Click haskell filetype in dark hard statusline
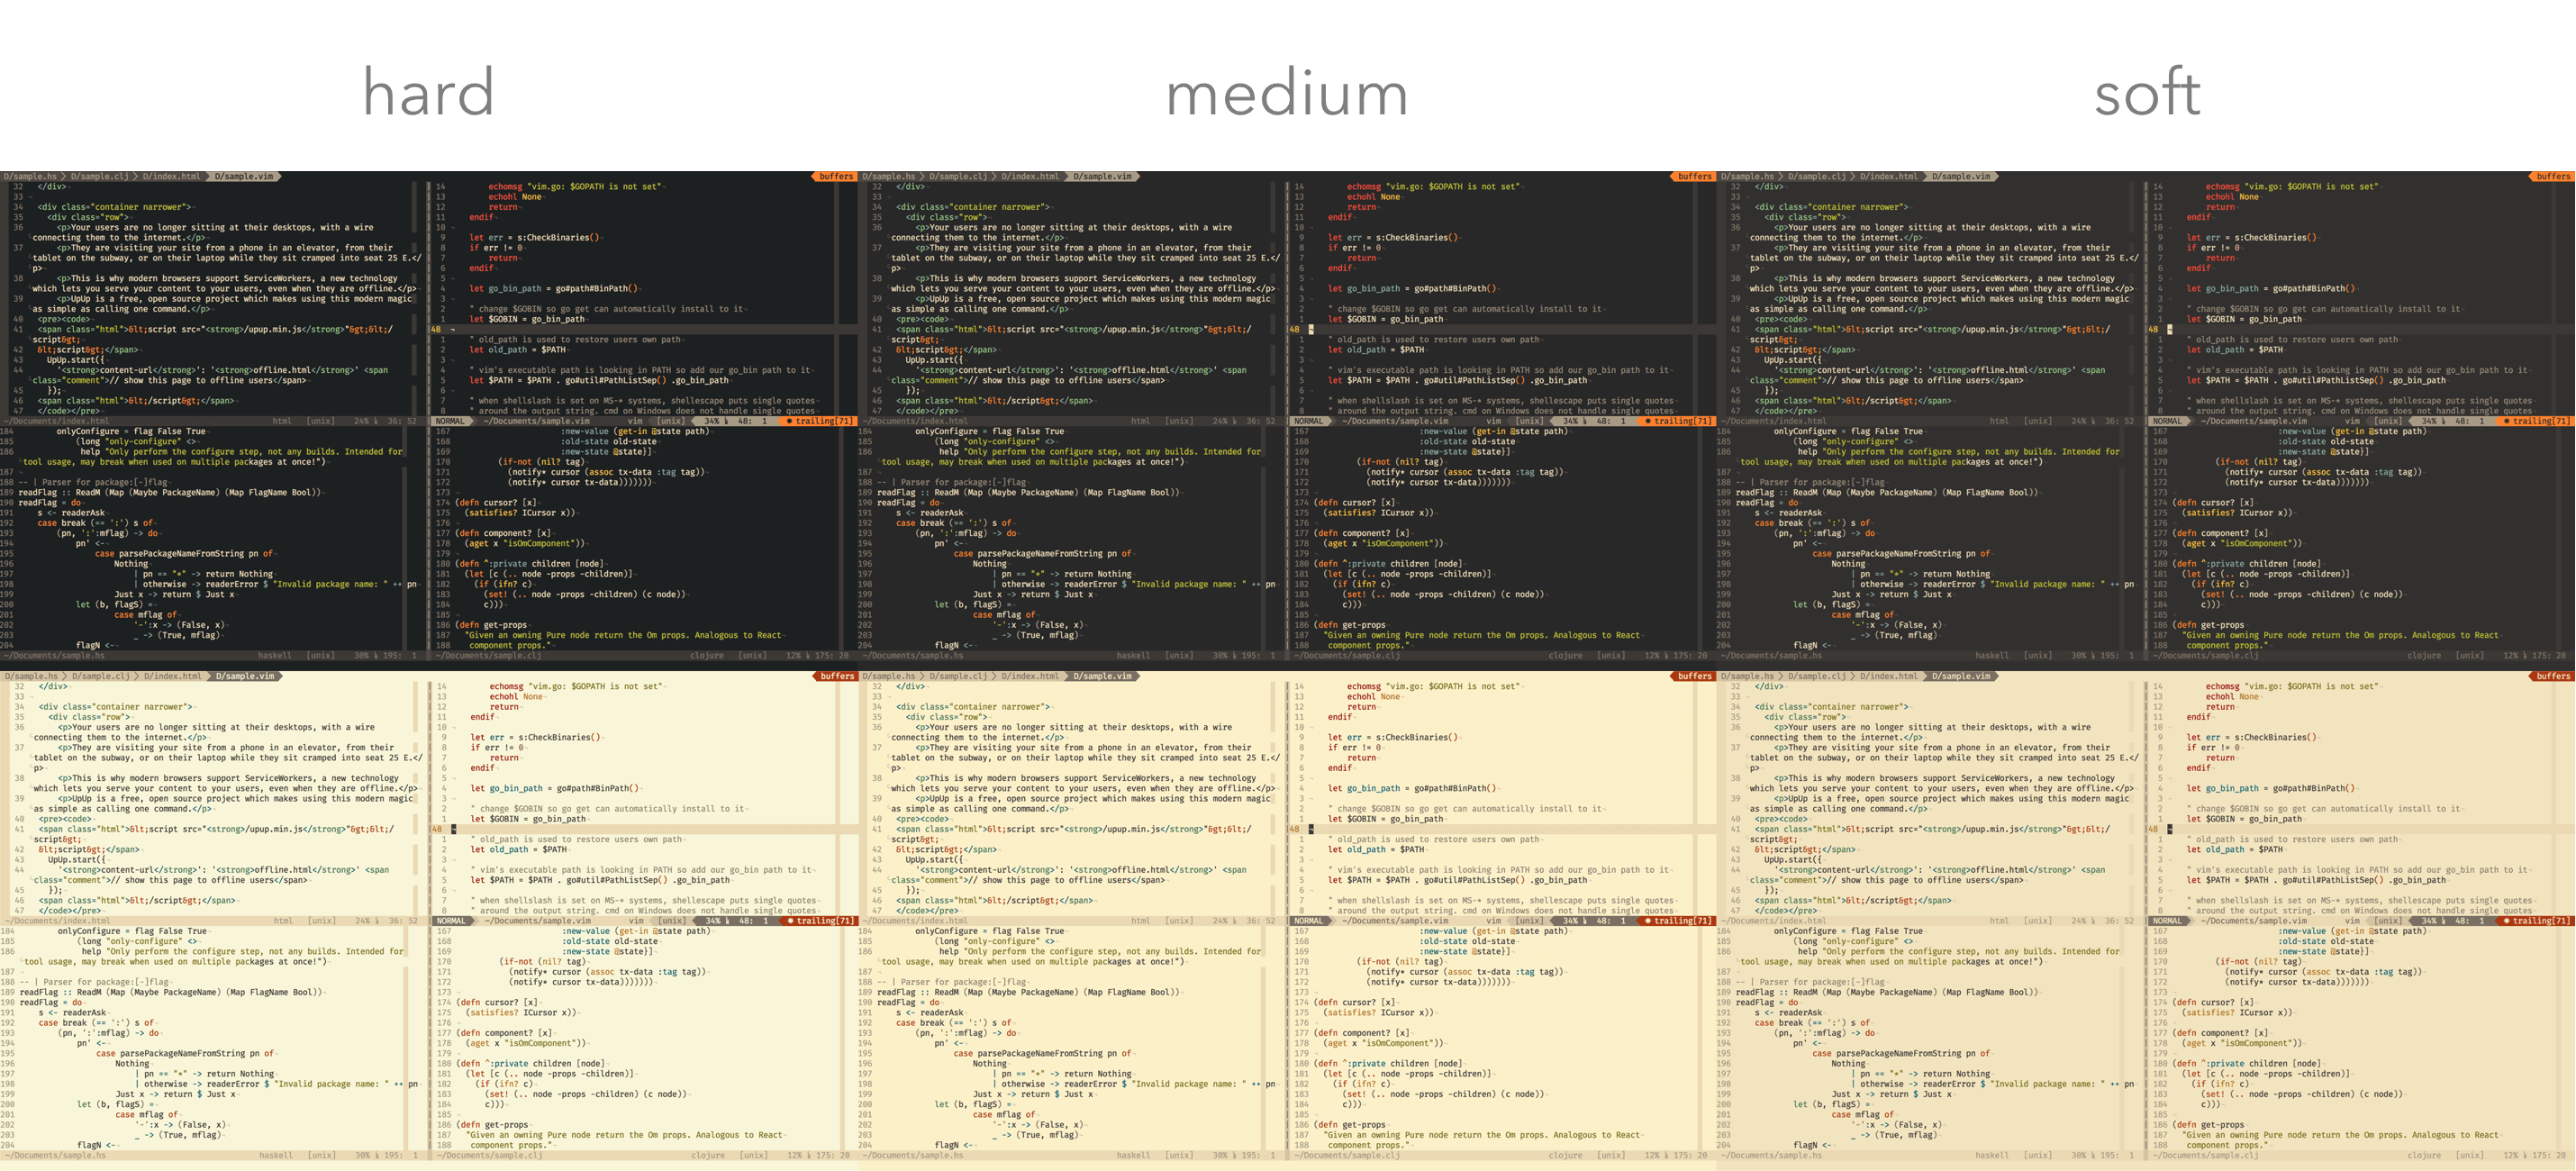 (x=275, y=656)
